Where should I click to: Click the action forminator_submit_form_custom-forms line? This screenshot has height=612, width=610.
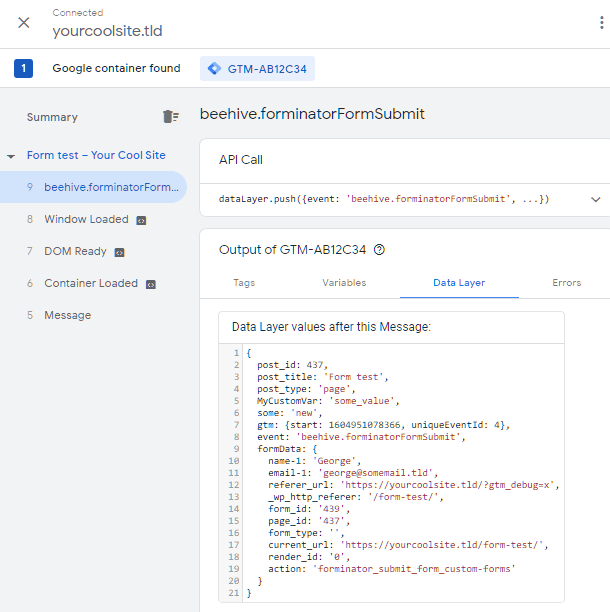pyautogui.click(x=391, y=569)
